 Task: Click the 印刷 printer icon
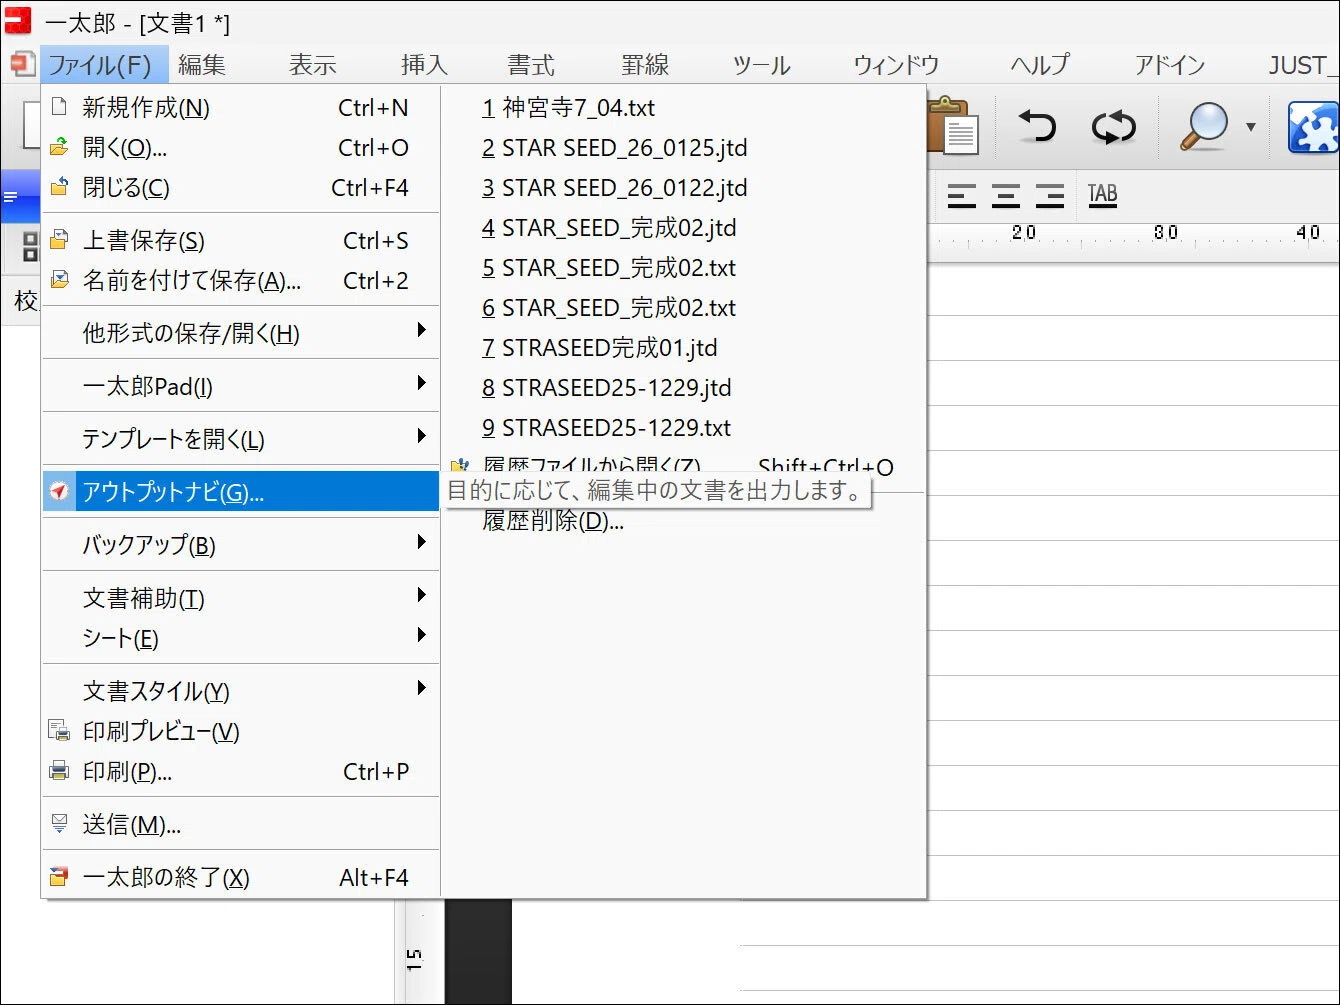pyautogui.click(x=60, y=771)
